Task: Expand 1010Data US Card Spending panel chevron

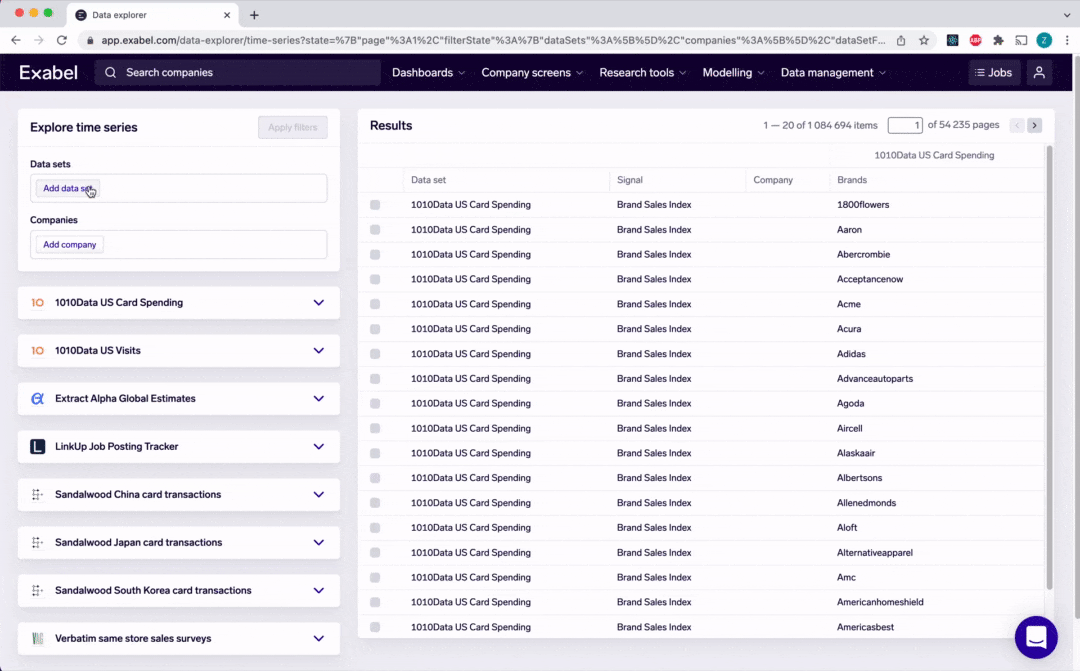Action: pos(319,302)
